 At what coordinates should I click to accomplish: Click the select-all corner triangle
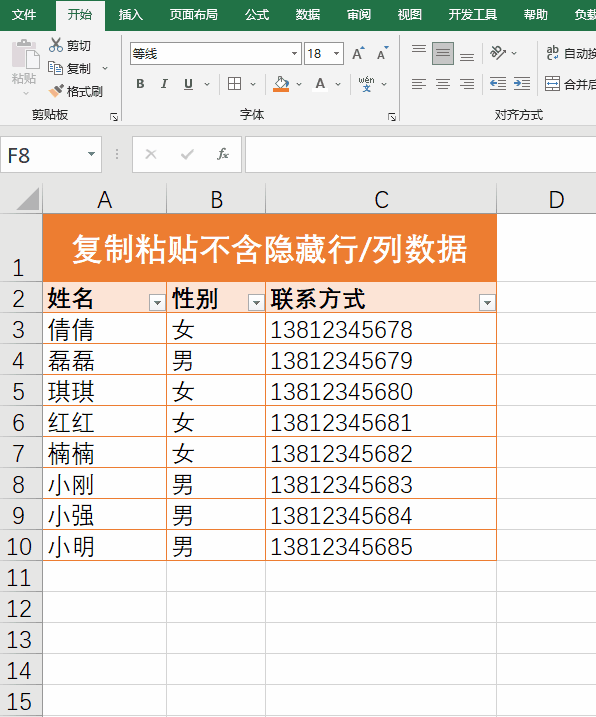[27, 200]
